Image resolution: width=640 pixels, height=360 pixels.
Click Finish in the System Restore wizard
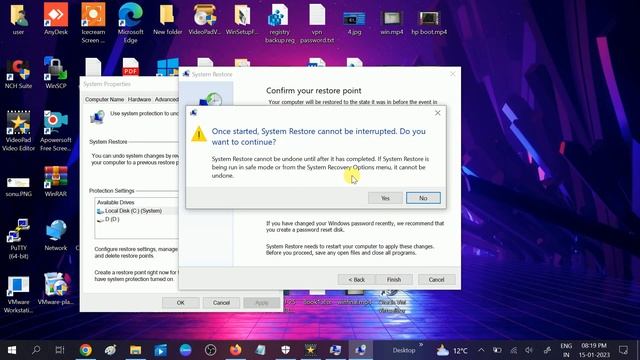click(393, 280)
